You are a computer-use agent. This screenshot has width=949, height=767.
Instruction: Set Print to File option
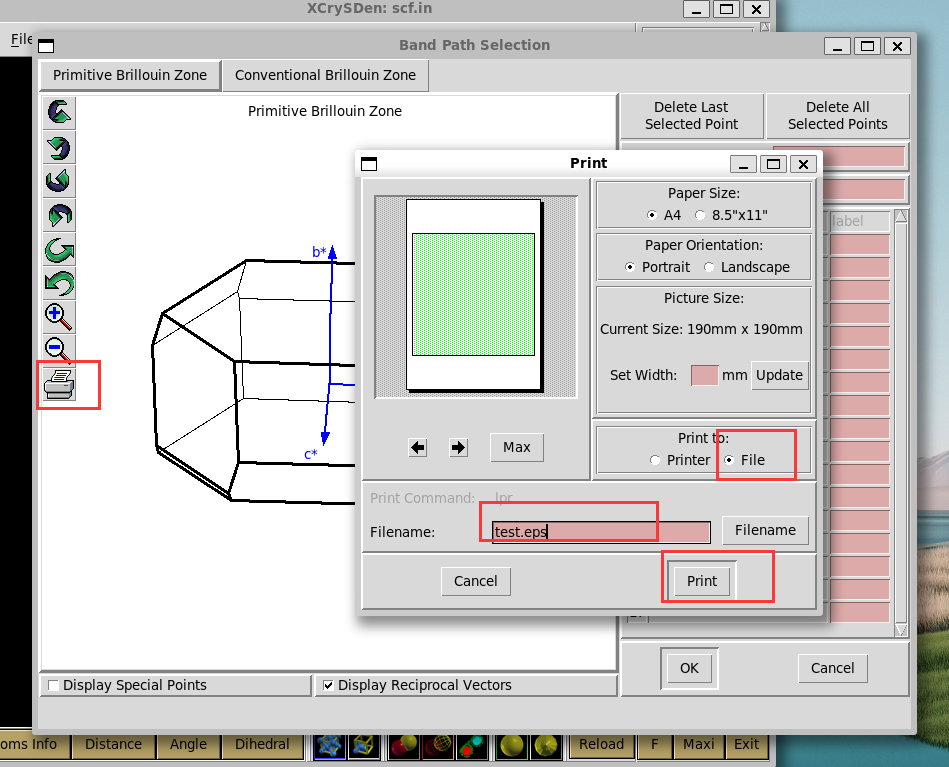tap(744, 460)
